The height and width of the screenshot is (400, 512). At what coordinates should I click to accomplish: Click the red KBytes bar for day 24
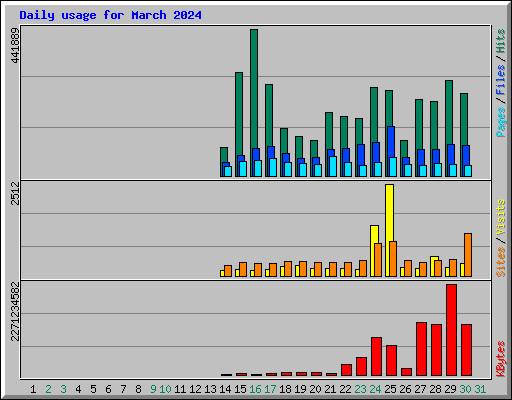pyautogui.click(x=376, y=357)
